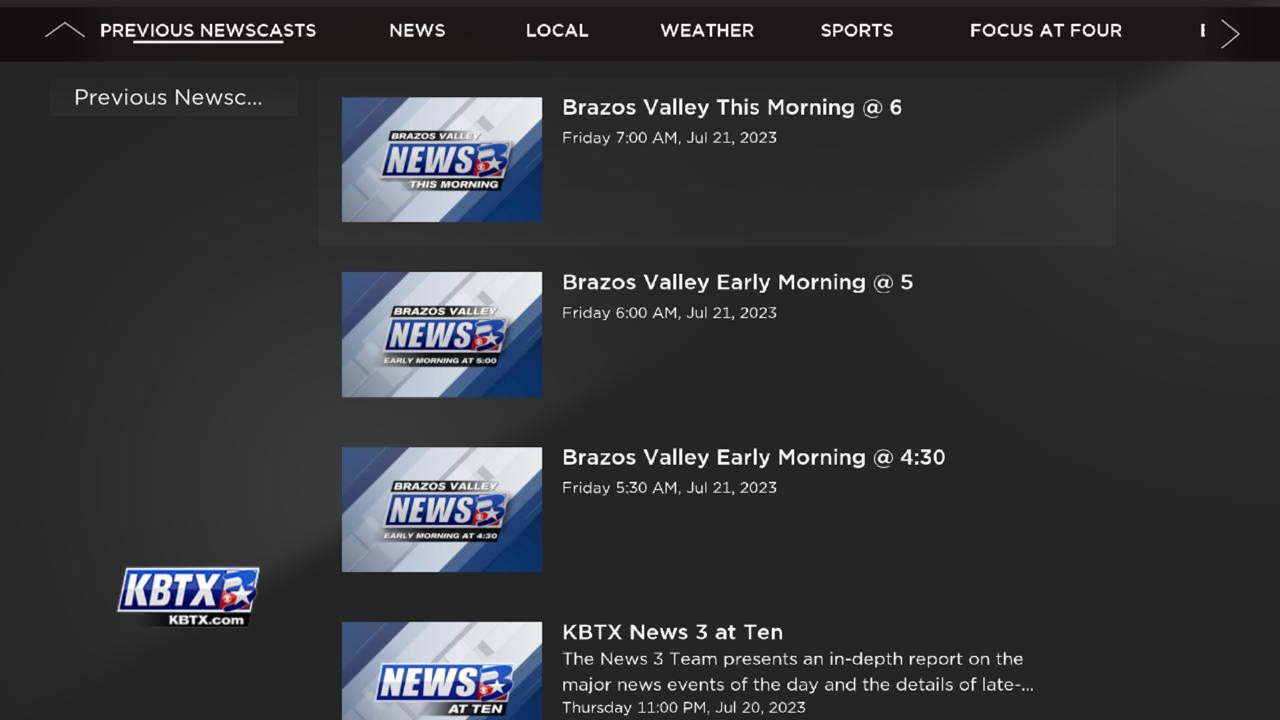
Task: Select the Previous Newscasts tab
Action: pos(208,31)
